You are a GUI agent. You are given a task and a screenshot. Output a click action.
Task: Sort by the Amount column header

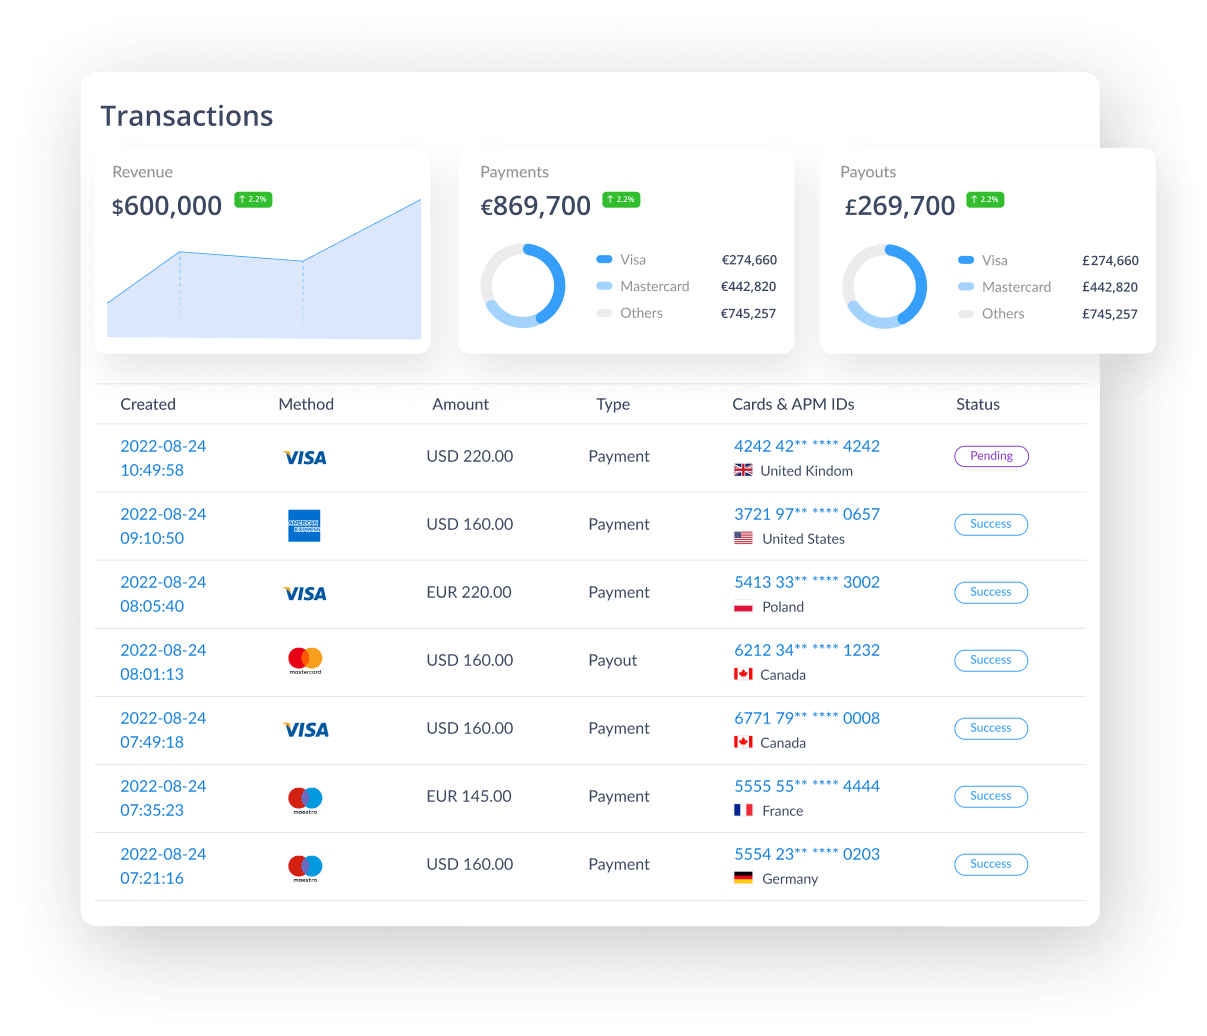coord(460,404)
